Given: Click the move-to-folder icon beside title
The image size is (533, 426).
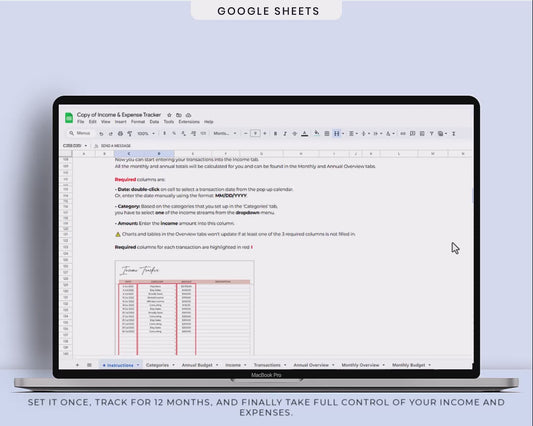Looking at the screenshot, I should pyautogui.click(x=179, y=115).
